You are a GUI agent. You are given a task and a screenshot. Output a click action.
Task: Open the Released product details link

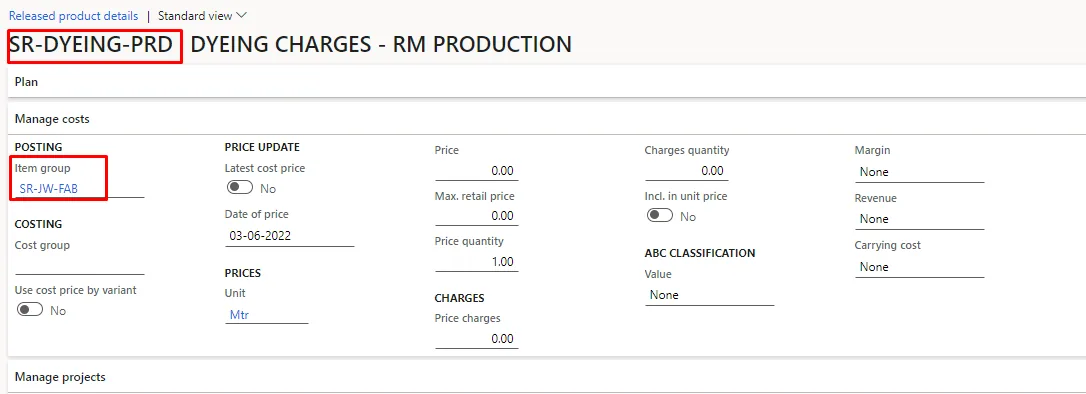tap(73, 15)
